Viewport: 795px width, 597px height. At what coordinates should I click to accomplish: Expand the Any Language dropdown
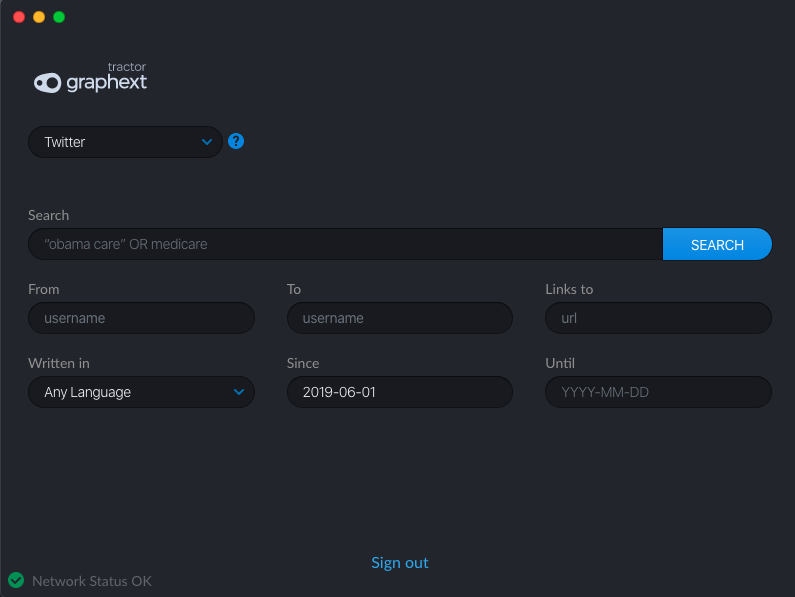[141, 392]
